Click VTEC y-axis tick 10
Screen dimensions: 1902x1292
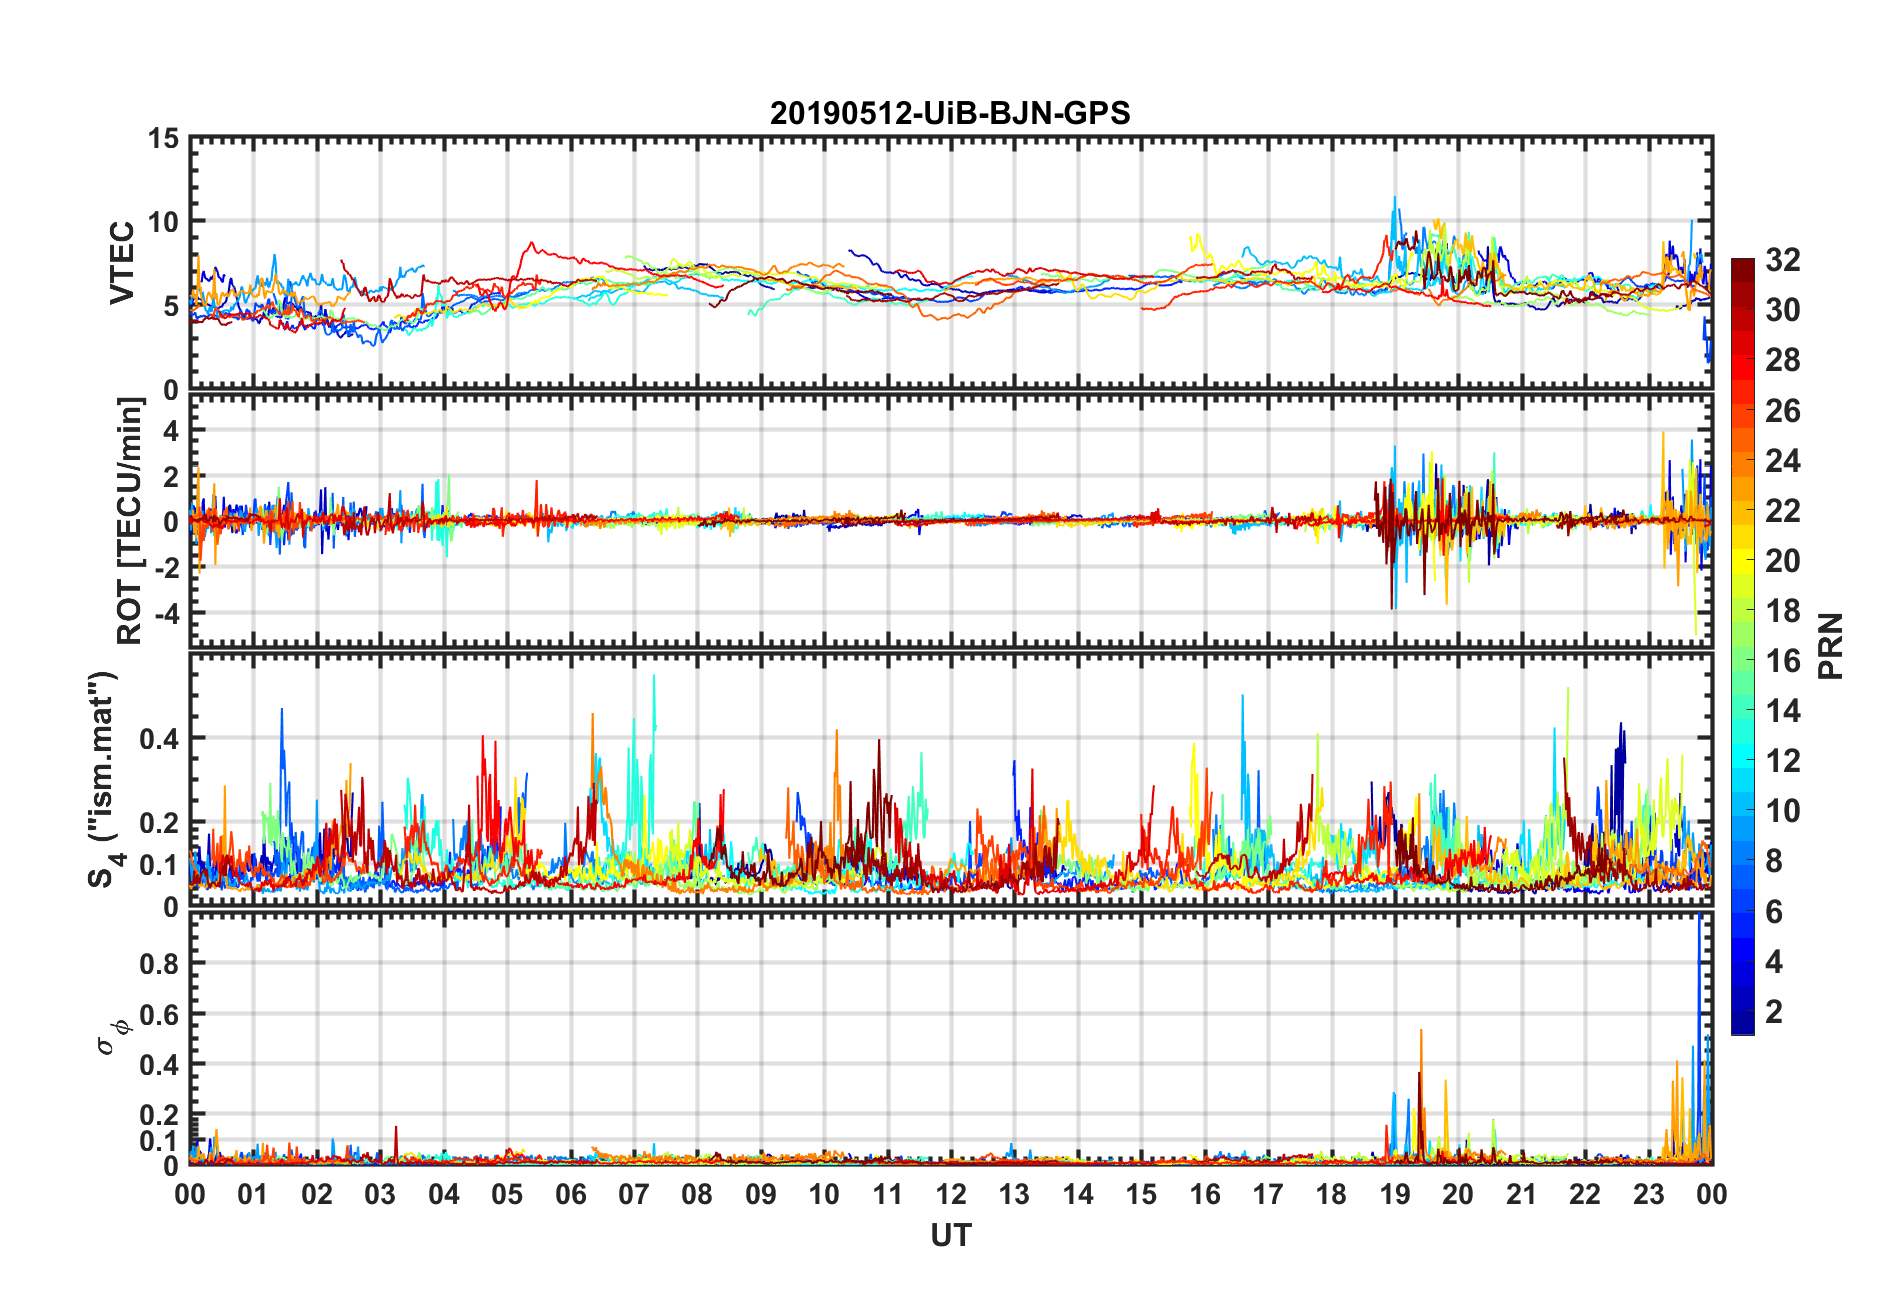tap(164, 222)
